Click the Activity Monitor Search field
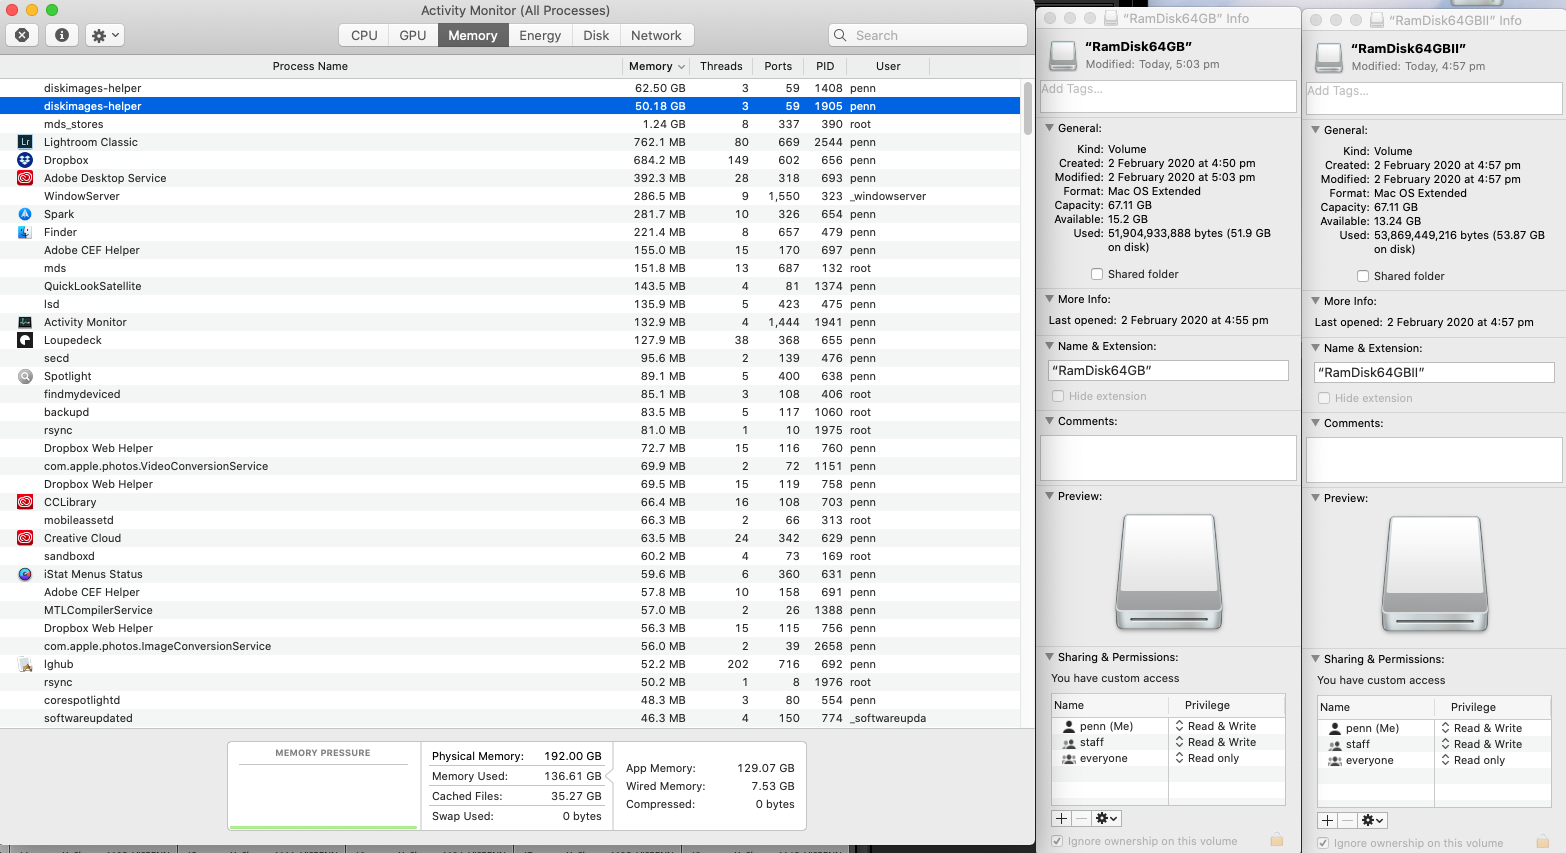 click(927, 35)
